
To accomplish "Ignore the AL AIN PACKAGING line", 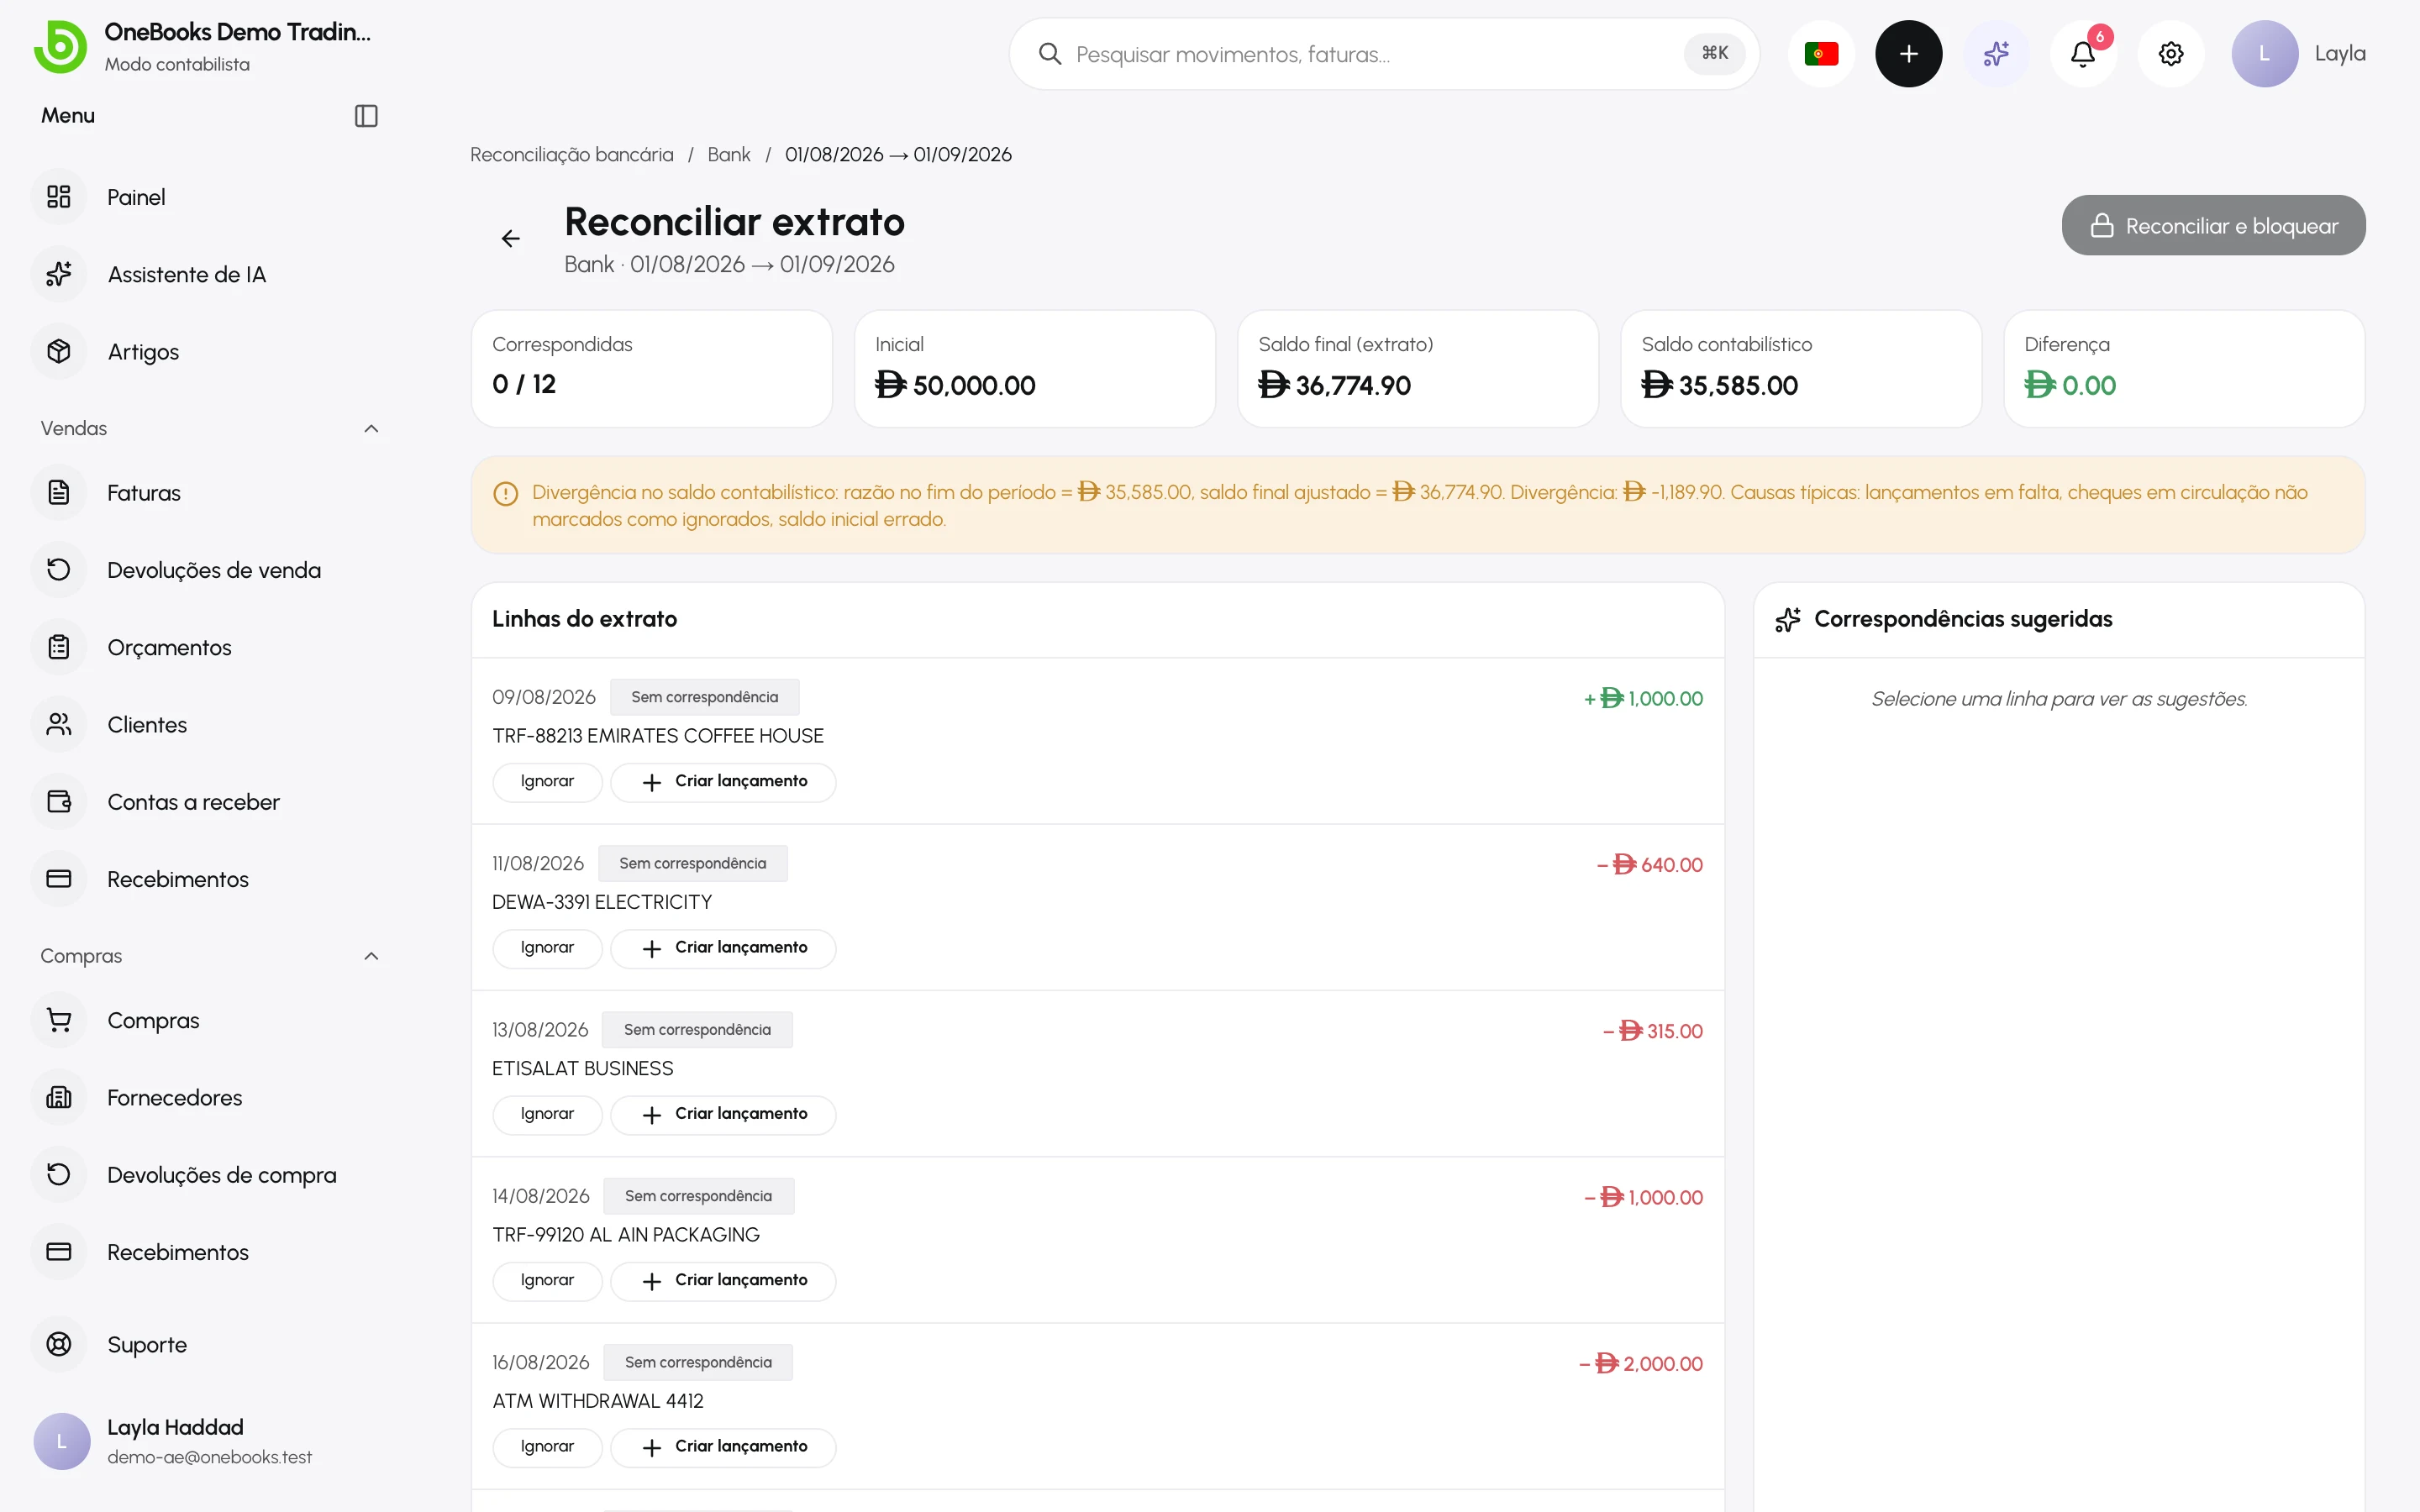I will click(547, 1280).
